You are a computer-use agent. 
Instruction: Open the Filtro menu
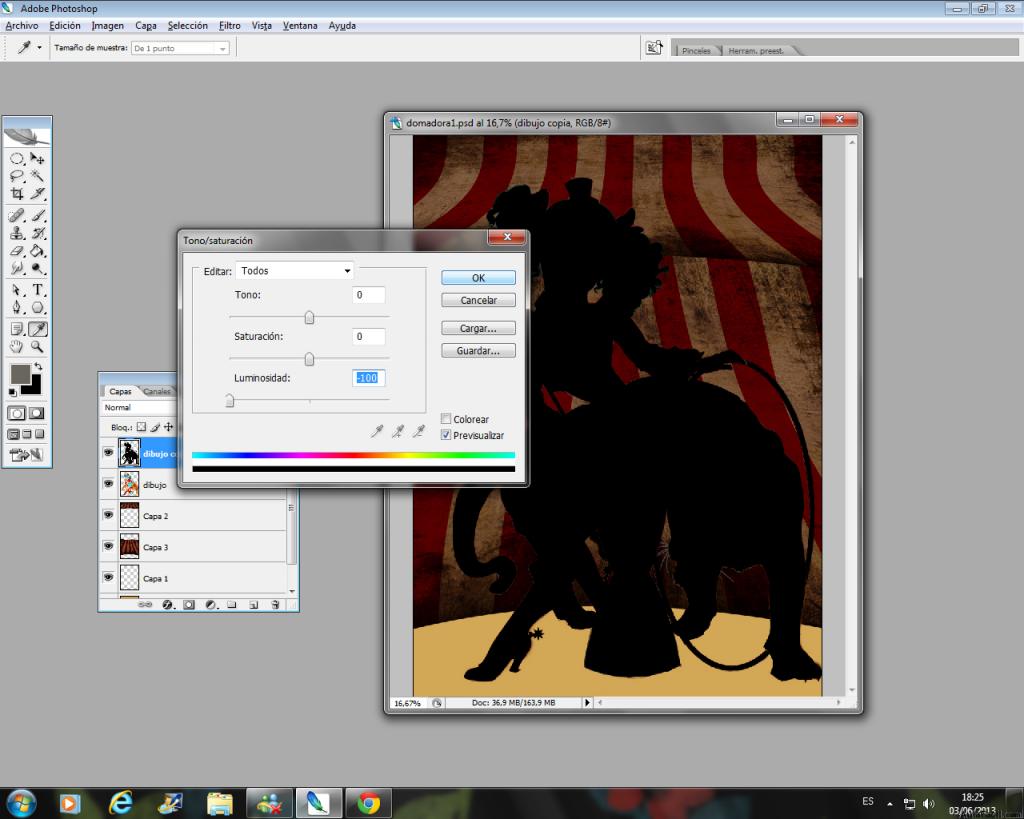(229, 25)
